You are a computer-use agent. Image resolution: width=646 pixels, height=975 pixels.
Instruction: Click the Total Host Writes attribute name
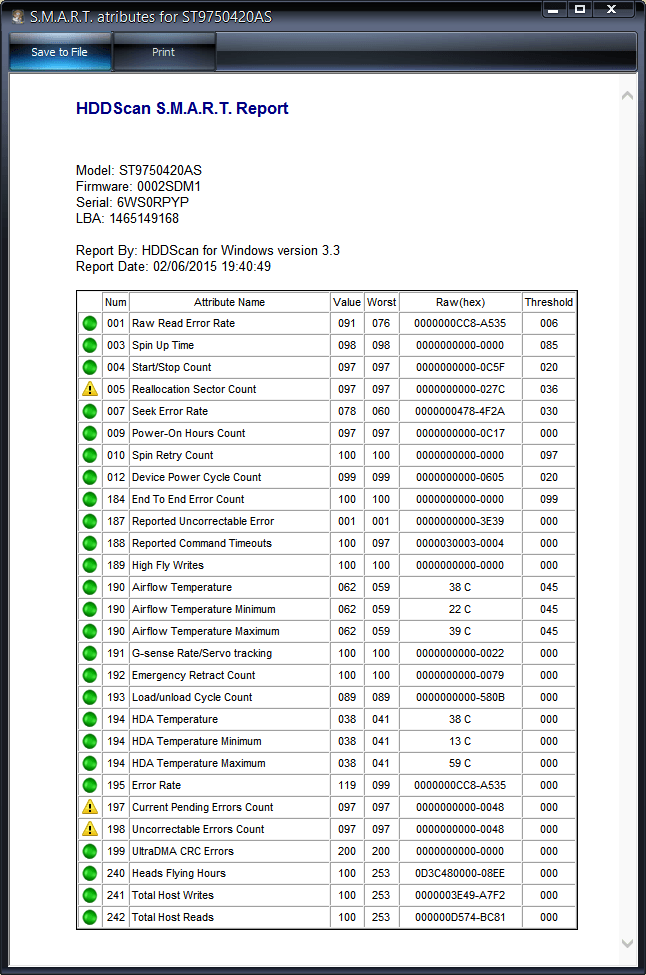pyautogui.click(x=173, y=895)
